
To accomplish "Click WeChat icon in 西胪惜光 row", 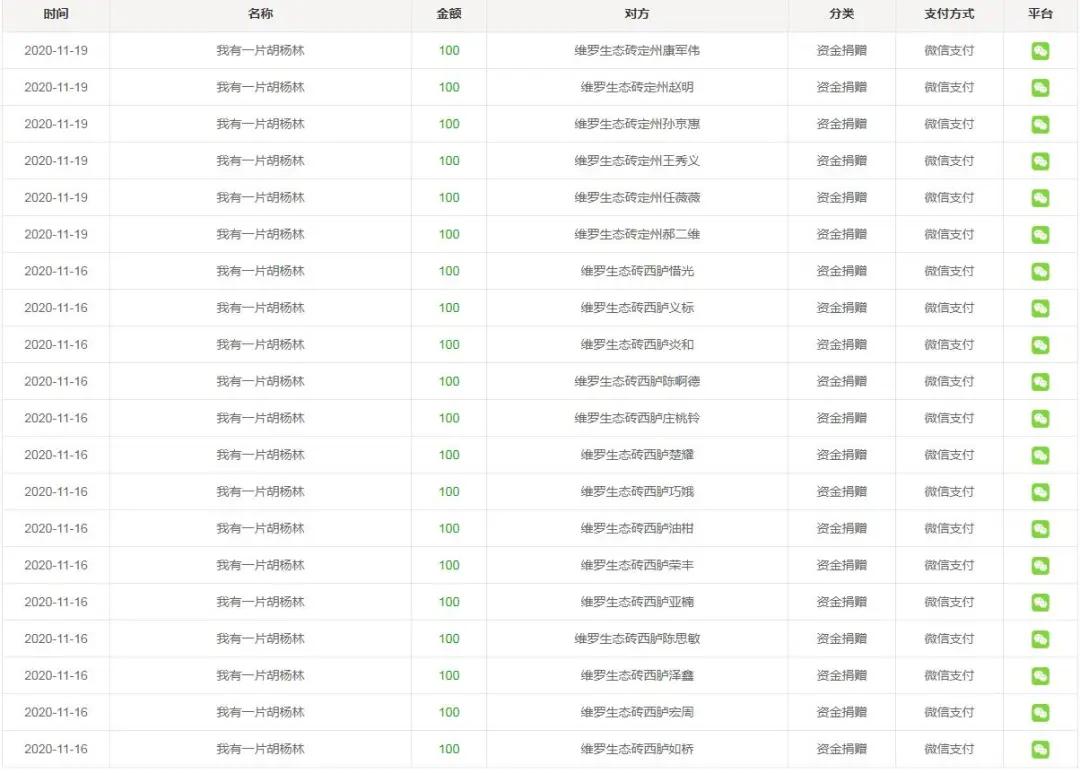I will pyautogui.click(x=1040, y=271).
